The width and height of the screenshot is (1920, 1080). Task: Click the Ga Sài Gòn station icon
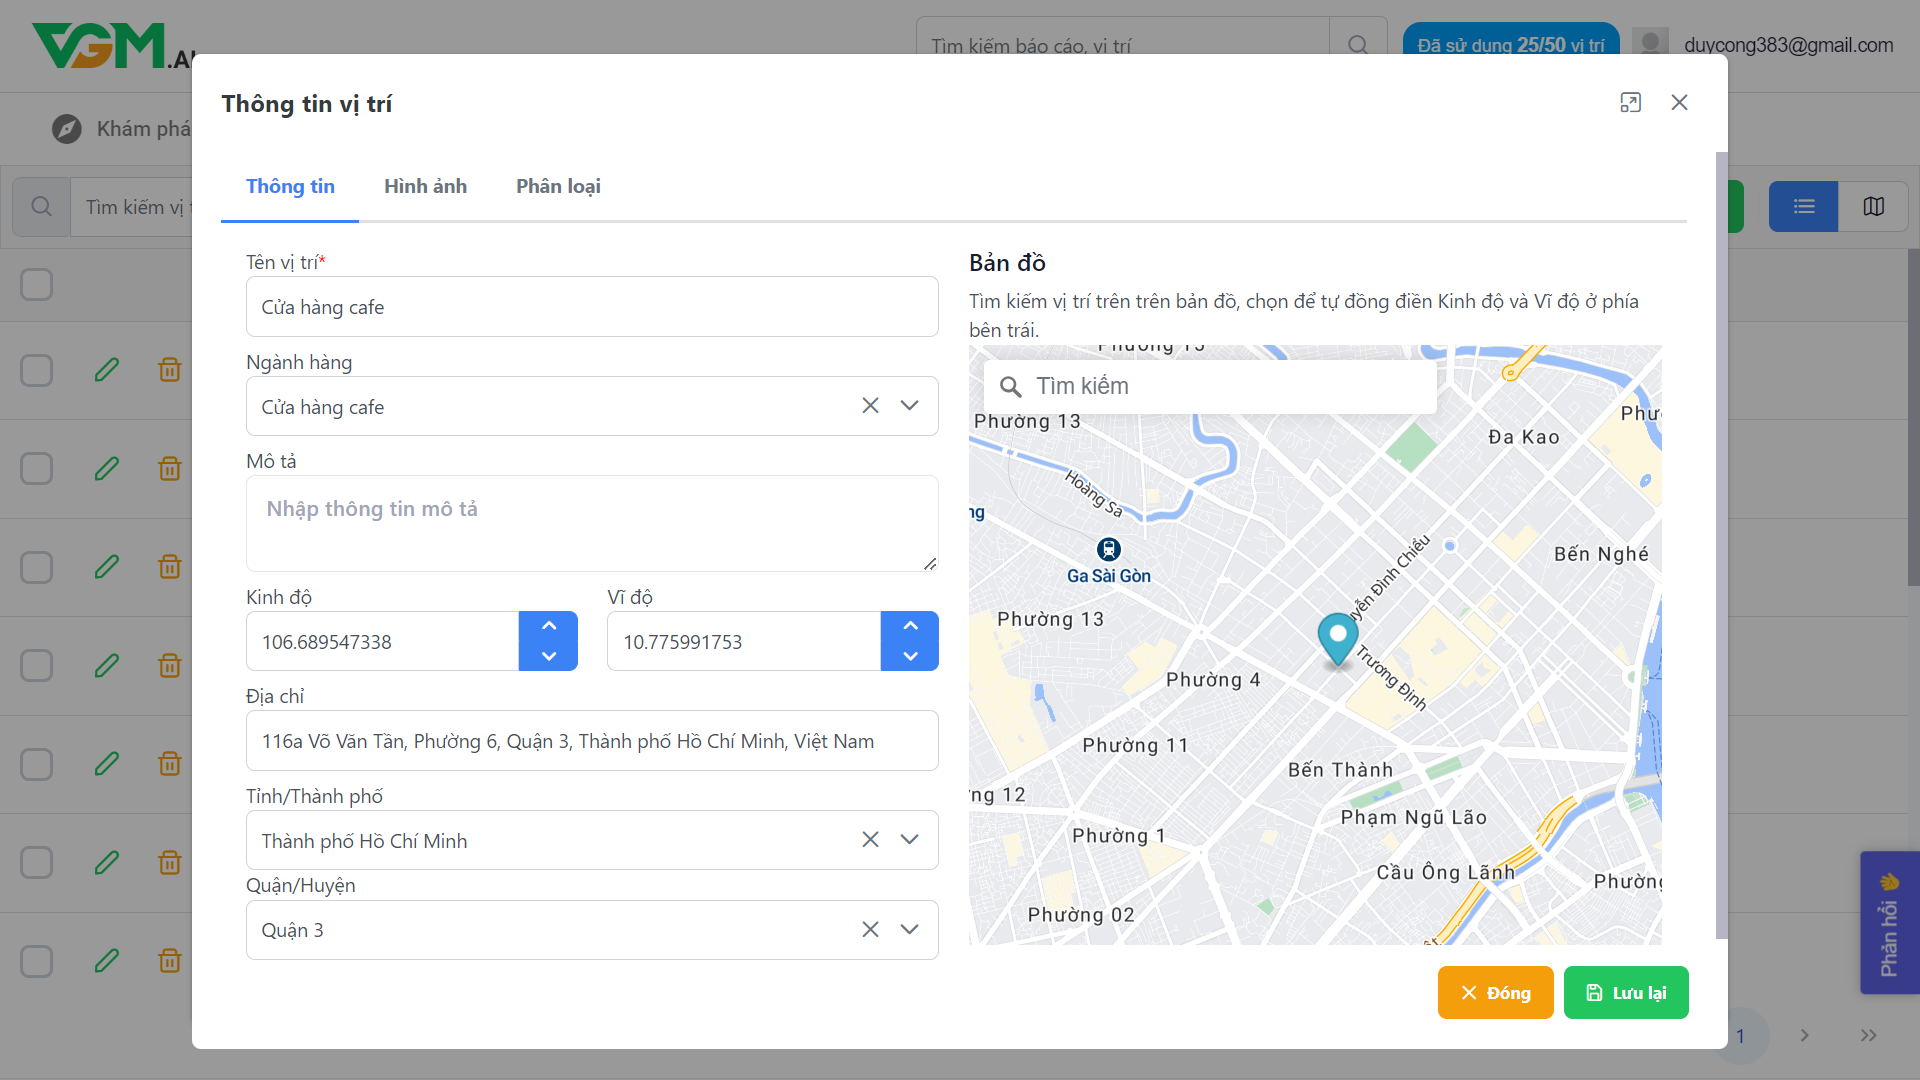coord(1108,549)
